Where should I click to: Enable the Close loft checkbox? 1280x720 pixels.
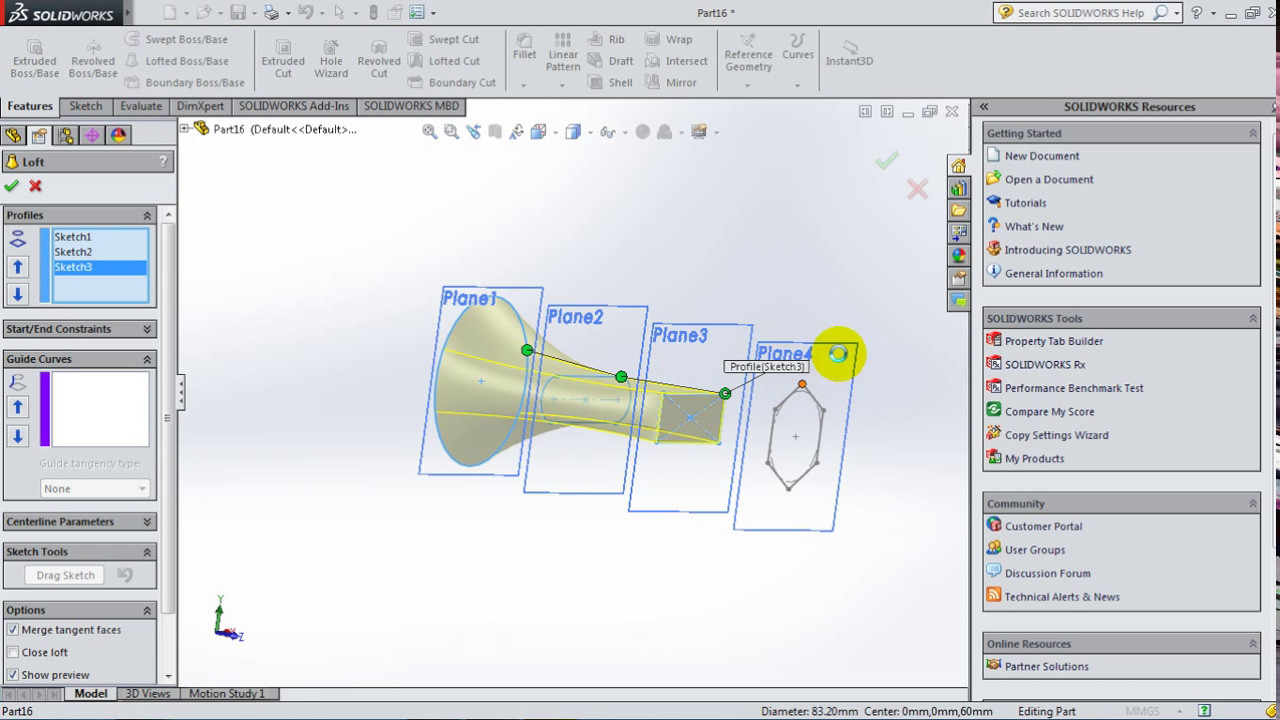13,652
